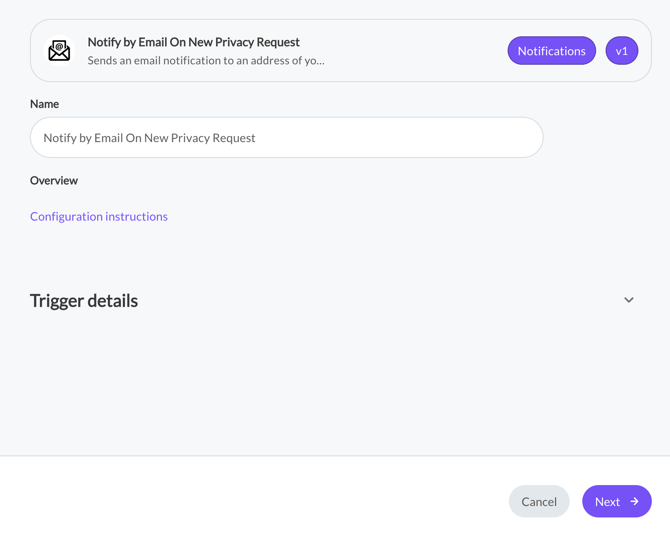Click the Name field label
This screenshot has width=670, height=536.
pyautogui.click(x=44, y=104)
